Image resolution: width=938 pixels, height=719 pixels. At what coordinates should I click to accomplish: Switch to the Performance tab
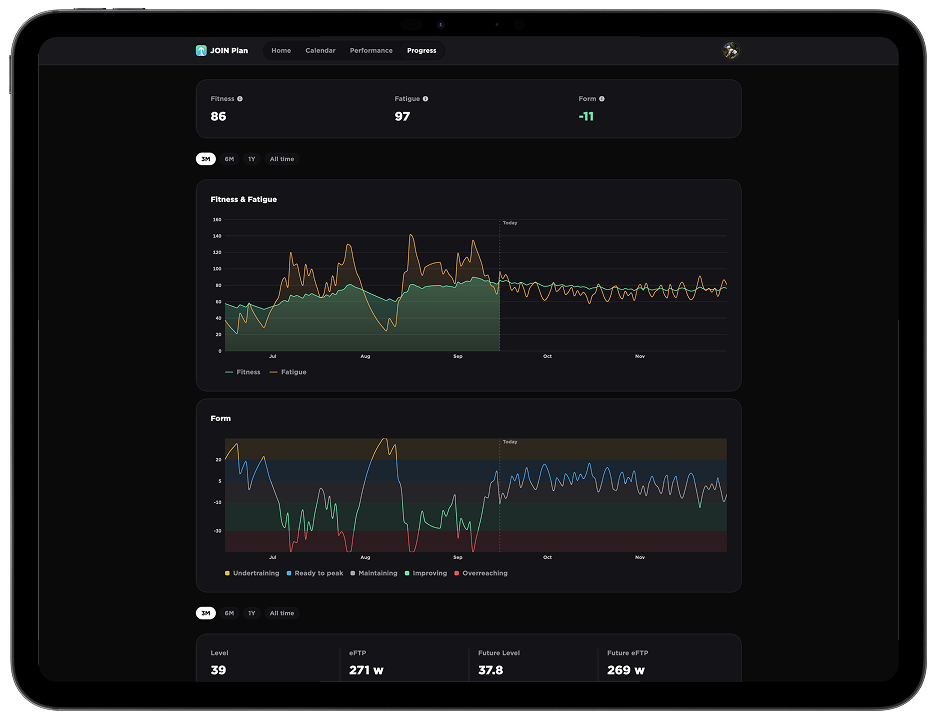click(x=371, y=51)
